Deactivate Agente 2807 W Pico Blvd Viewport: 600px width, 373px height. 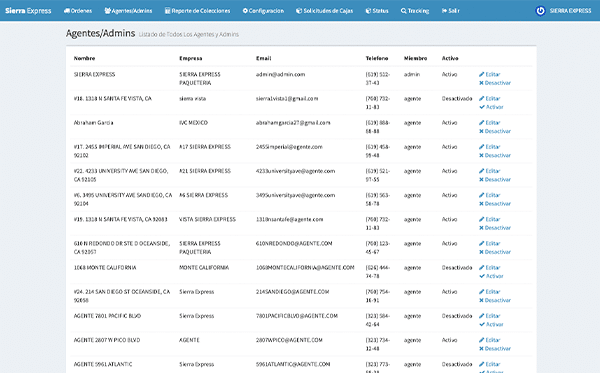(x=495, y=348)
